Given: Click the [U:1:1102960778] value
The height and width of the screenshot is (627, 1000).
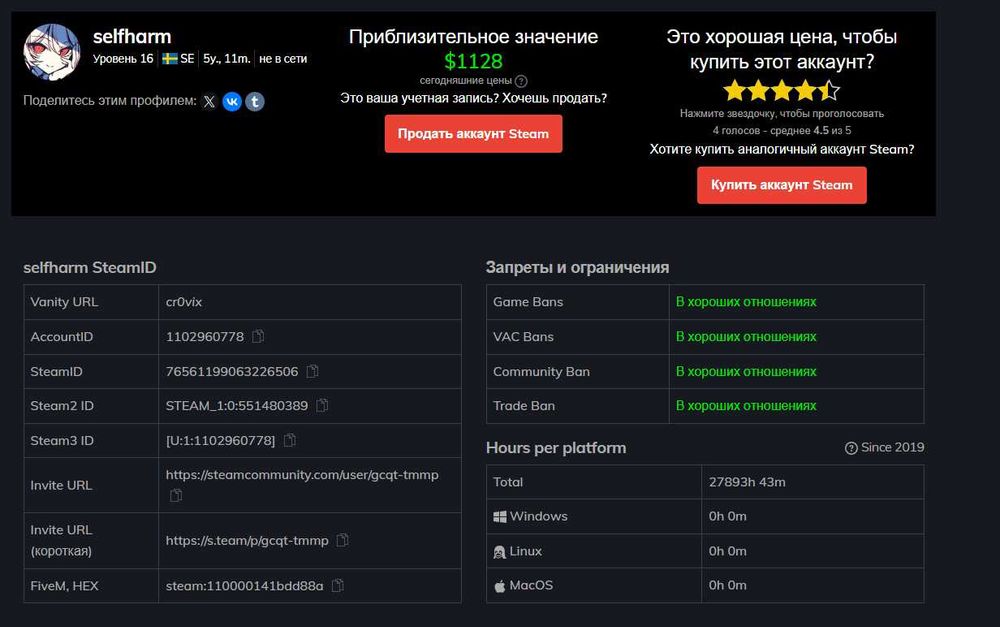Looking at the screenshot, I should pos(221,440).
